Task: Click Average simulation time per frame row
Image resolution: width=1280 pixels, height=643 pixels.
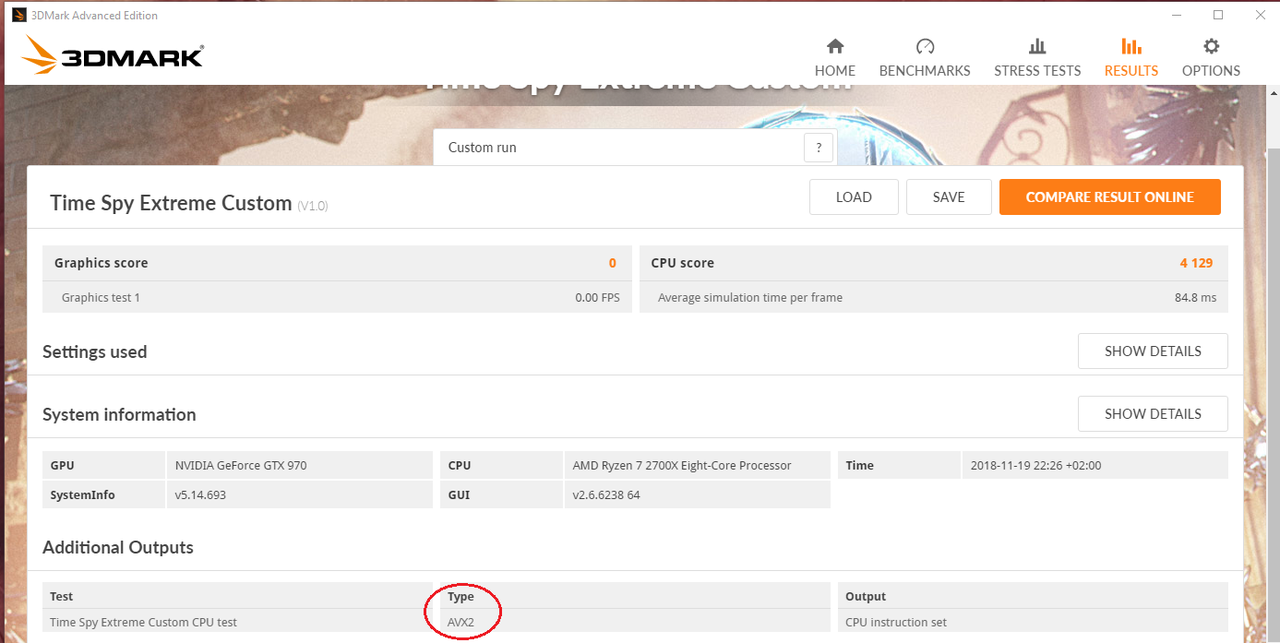Action: (934, 297)
